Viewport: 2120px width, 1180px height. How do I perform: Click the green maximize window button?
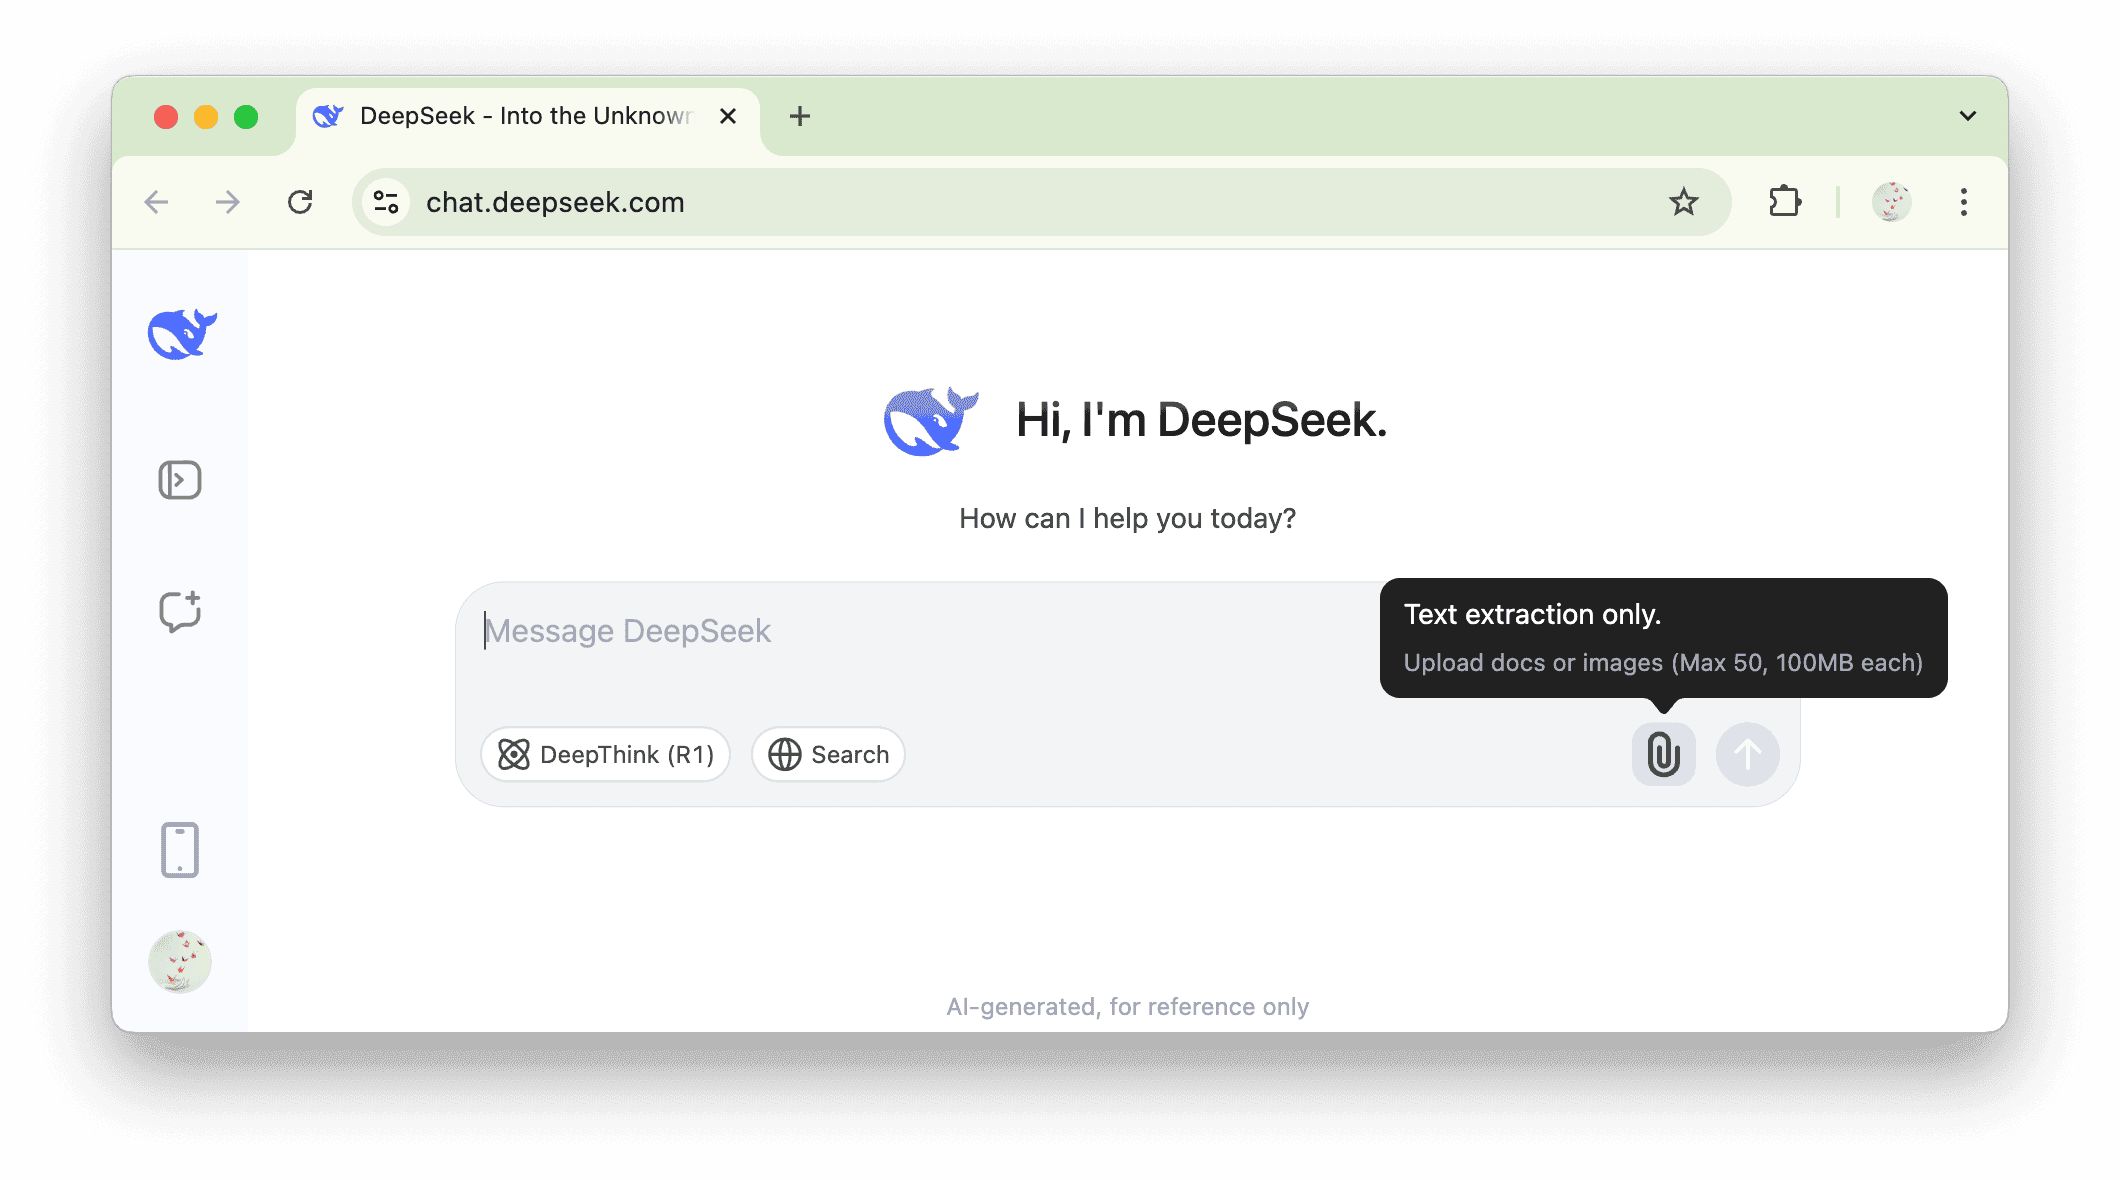(246, 117)
